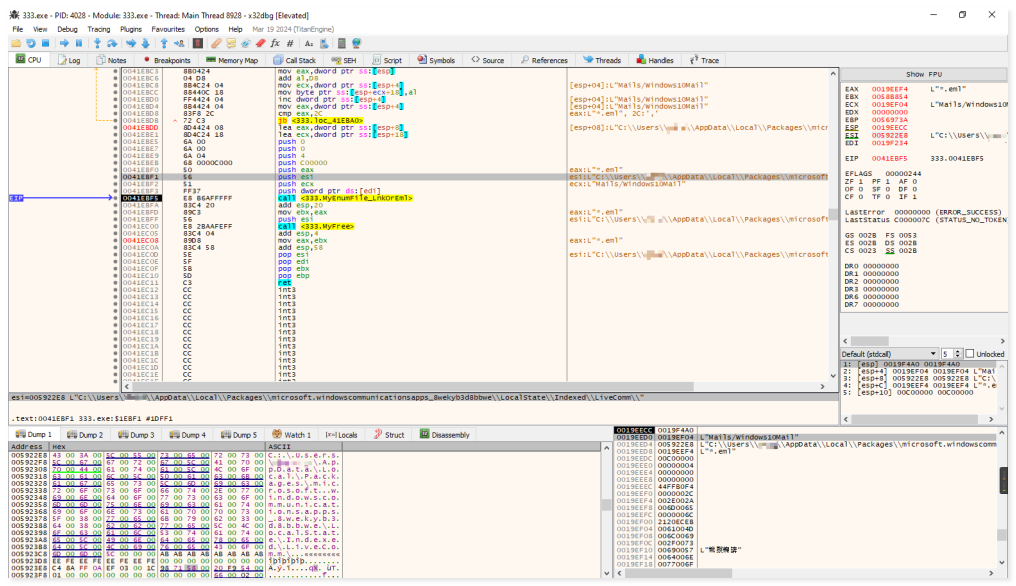Open the fx functions toolbar icon

pyautogui.click(x=275, y=44)
